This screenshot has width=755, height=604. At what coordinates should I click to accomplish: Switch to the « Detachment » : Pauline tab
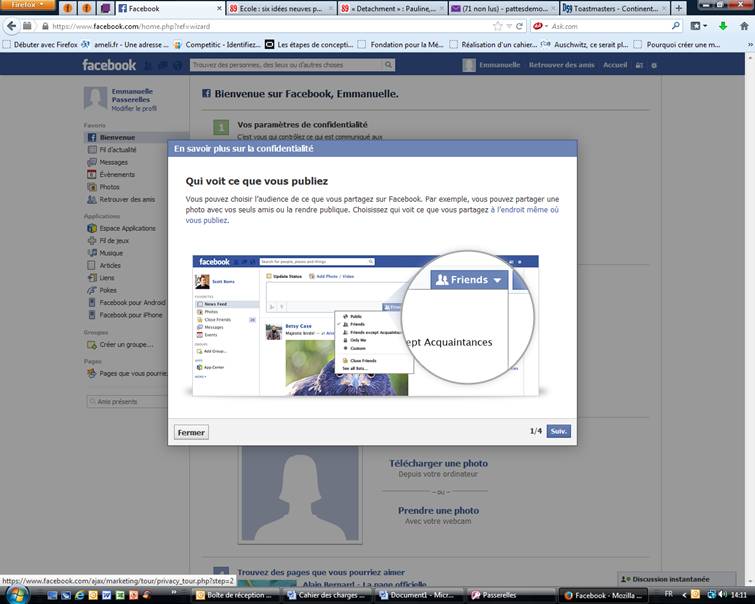click(392, 8)
